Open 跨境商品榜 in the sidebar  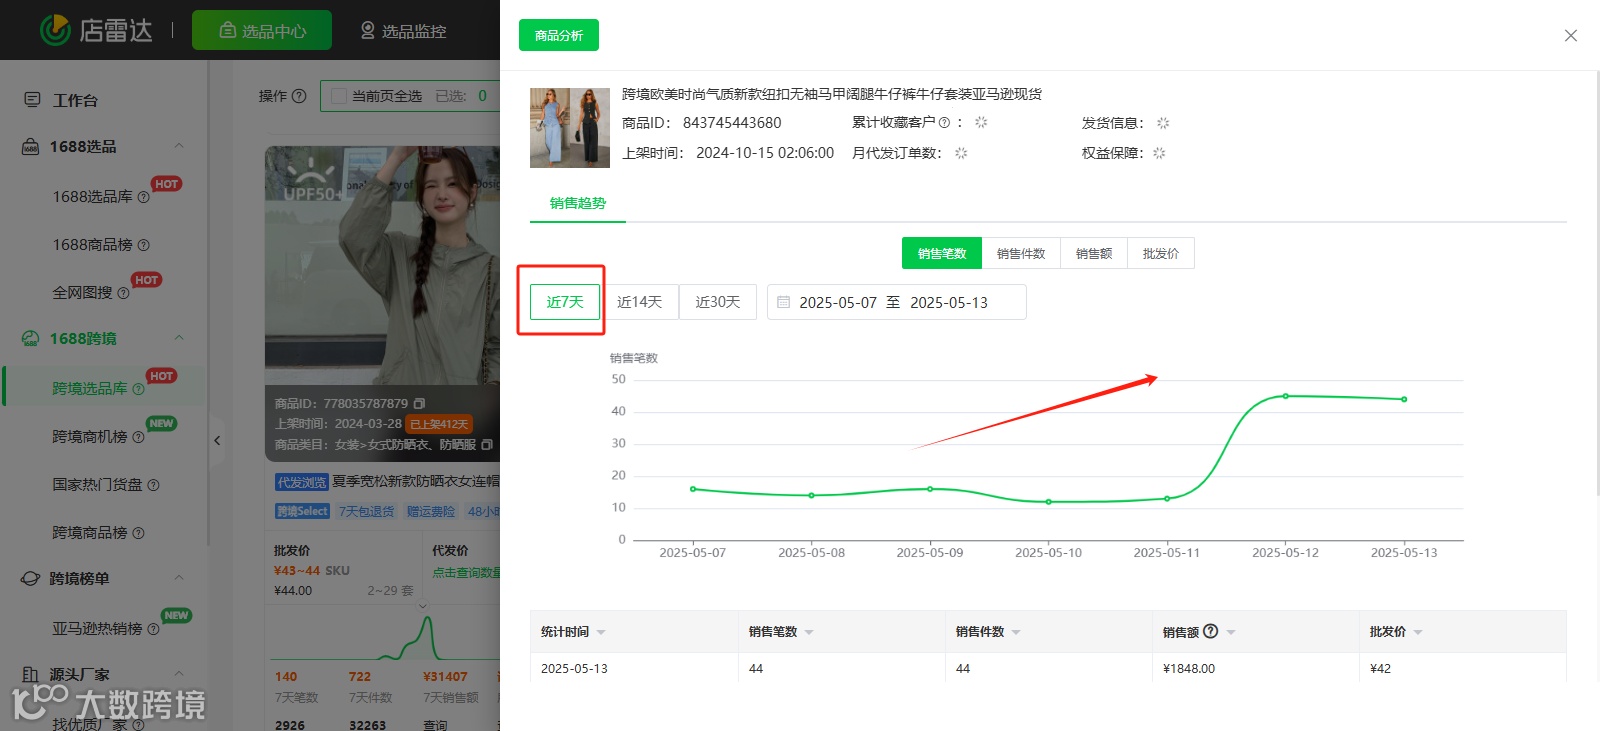pos(90,533)
